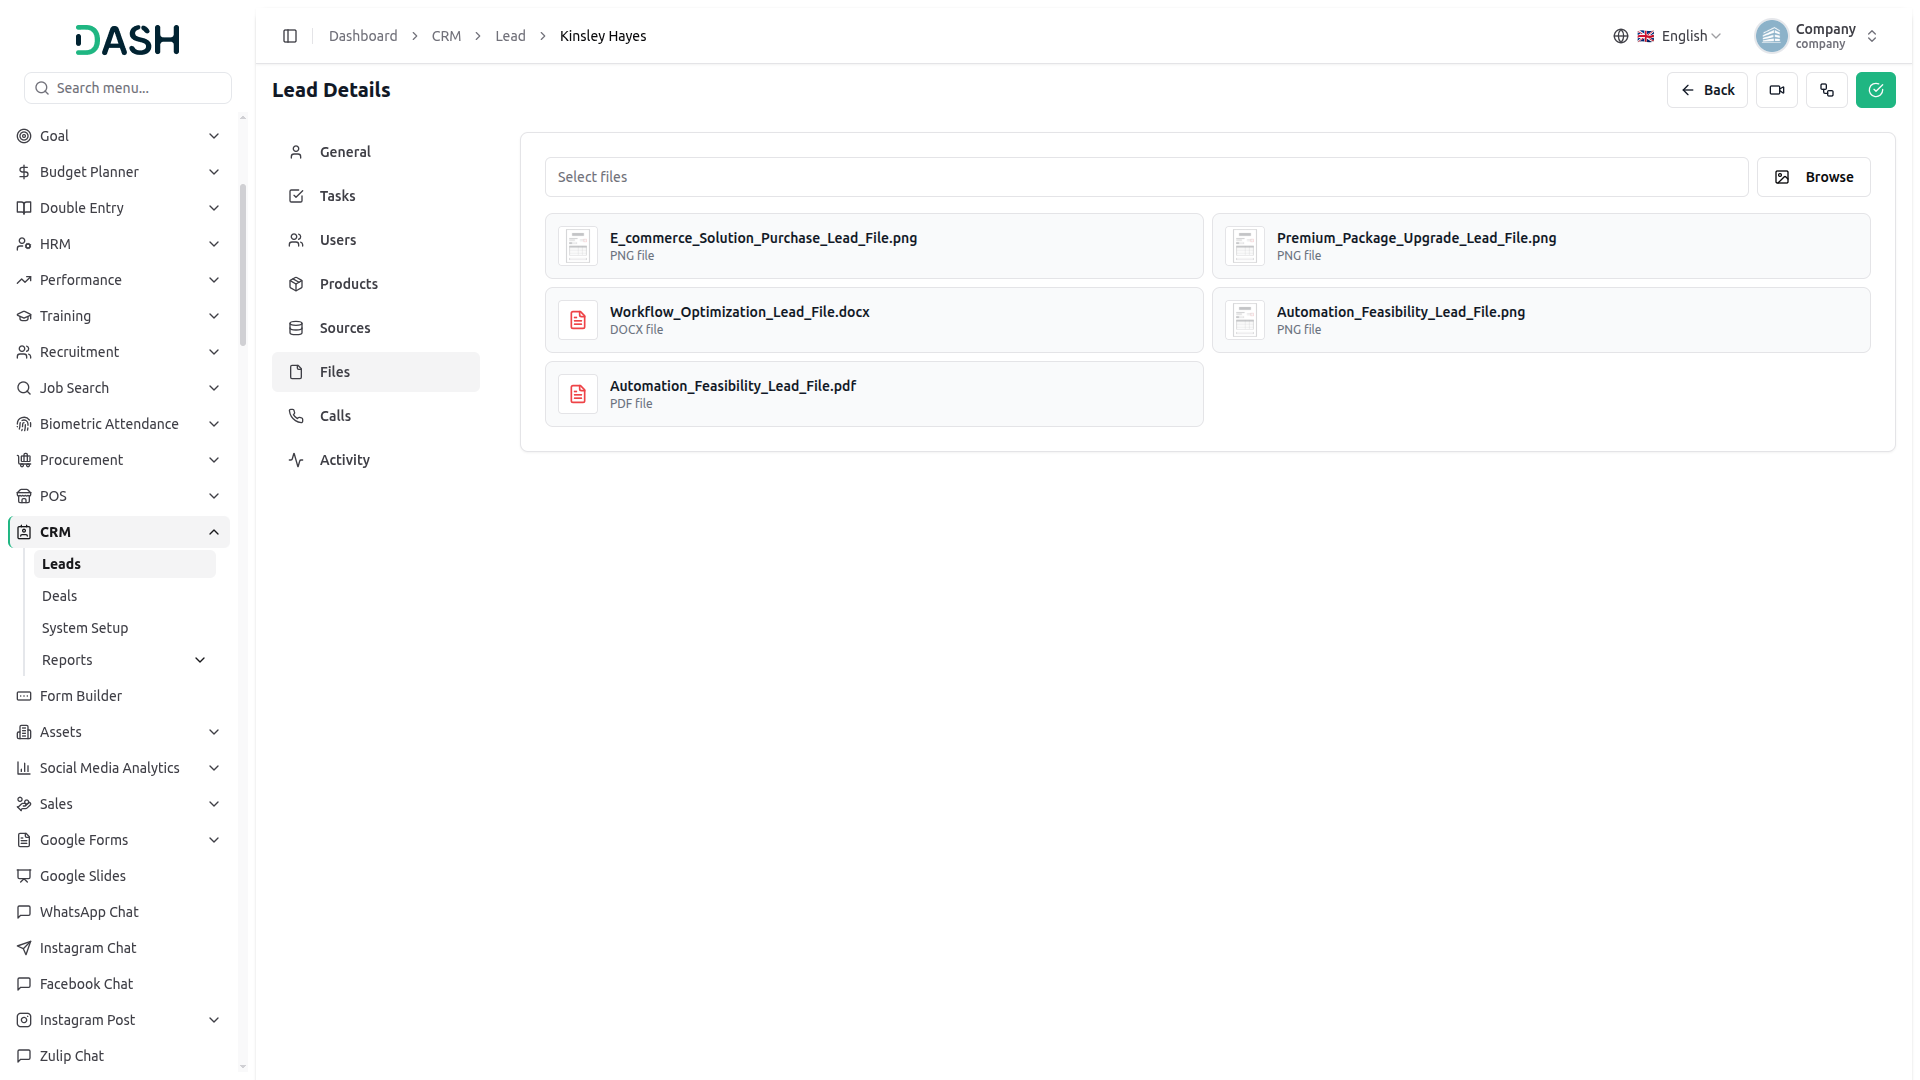The width and height of the screenshot is (1920, 1080).
Task: Expand the Reports submenu chevron
Action: point(200,660)
